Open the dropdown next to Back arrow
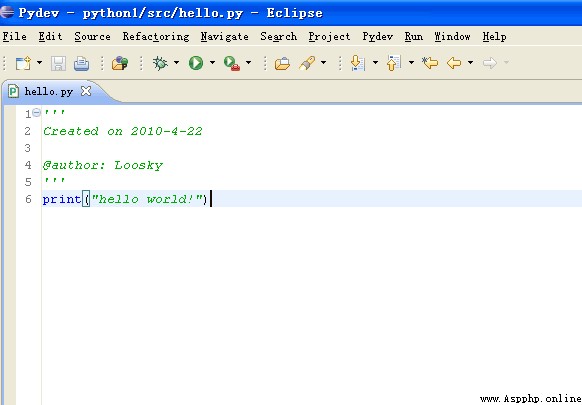 pyautogui.click(x=470, y=63)
